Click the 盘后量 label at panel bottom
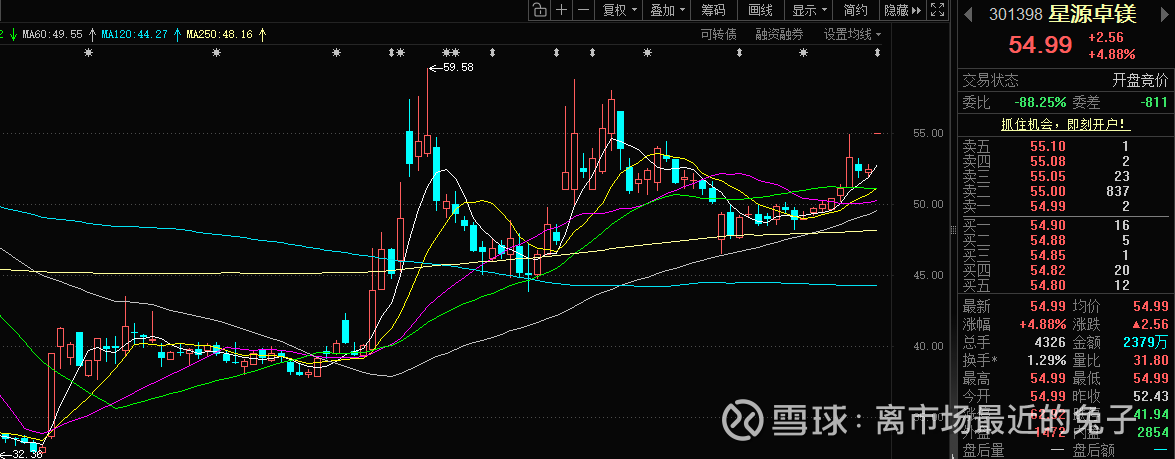Image resolution: width=1175 pixels, height=459 pixels. (983, 450)
